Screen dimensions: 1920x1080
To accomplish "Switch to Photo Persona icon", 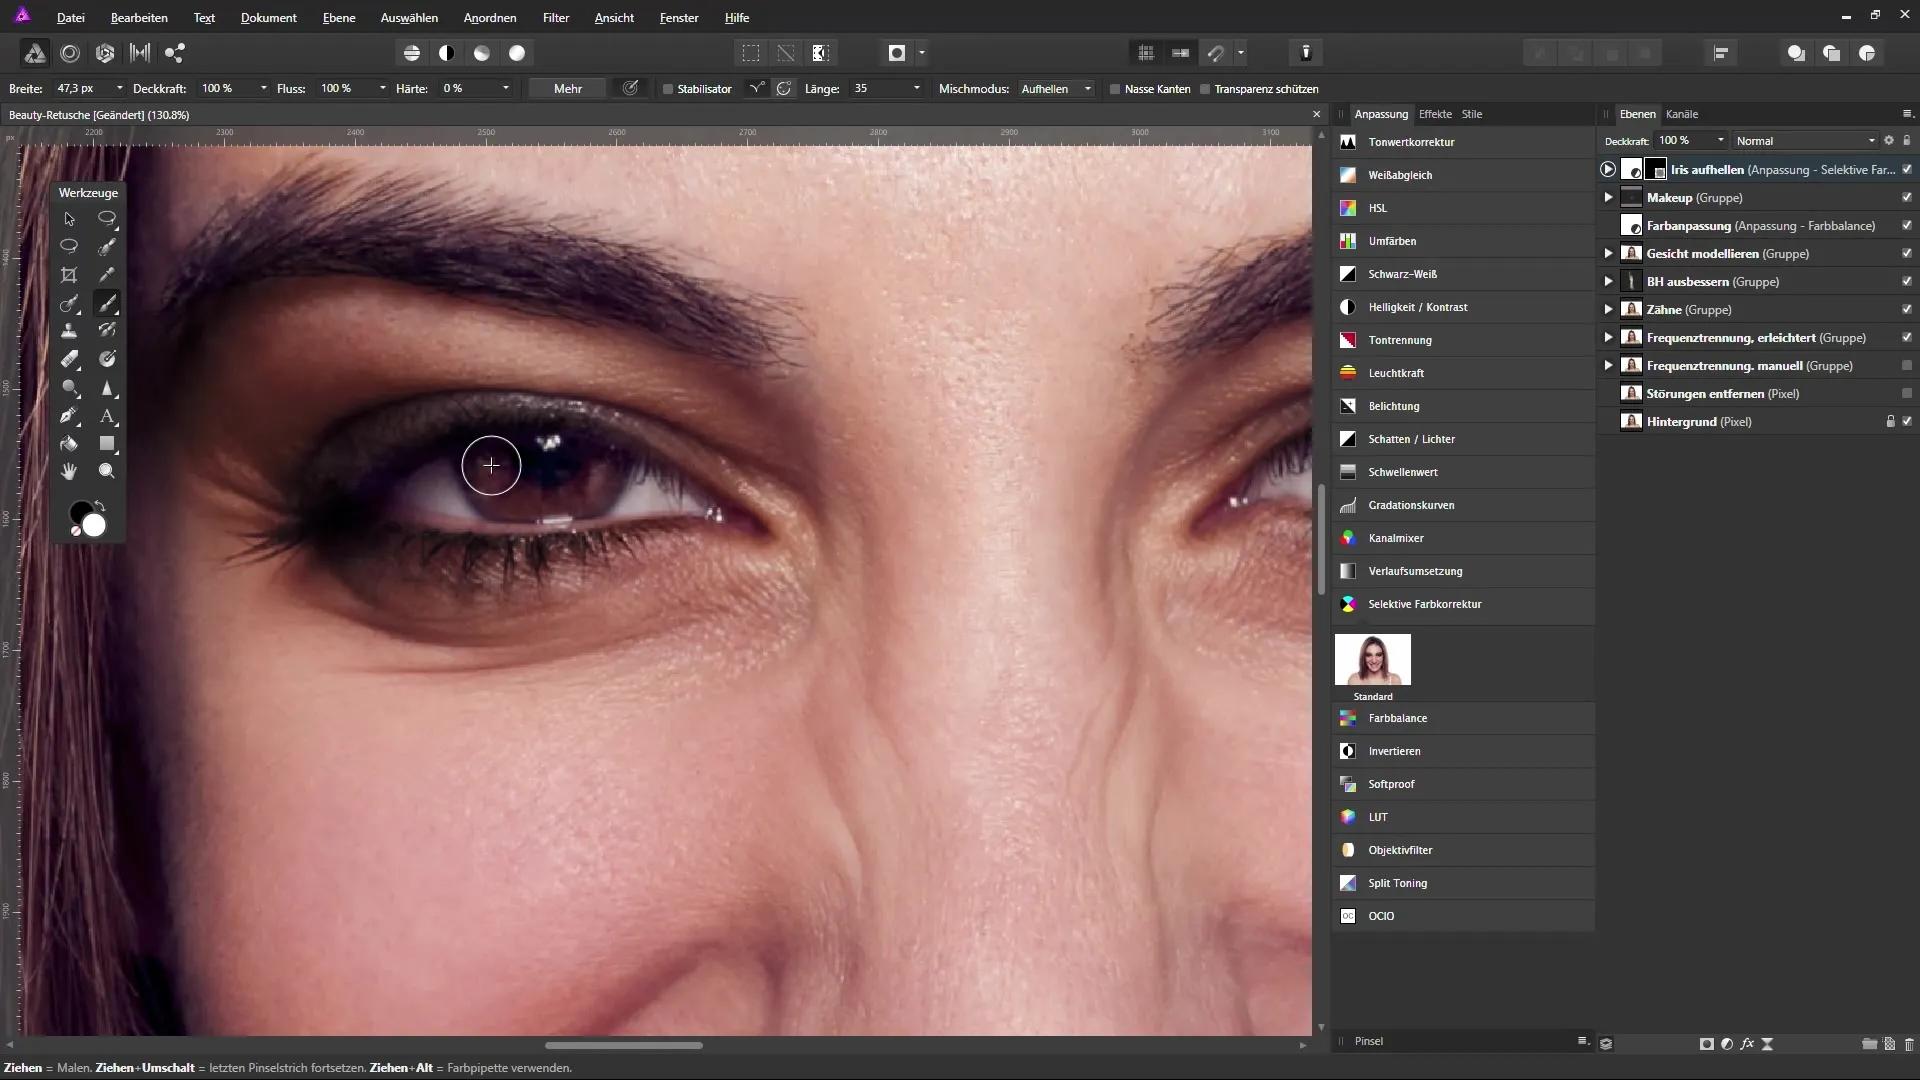I will (x=34, y=53).
